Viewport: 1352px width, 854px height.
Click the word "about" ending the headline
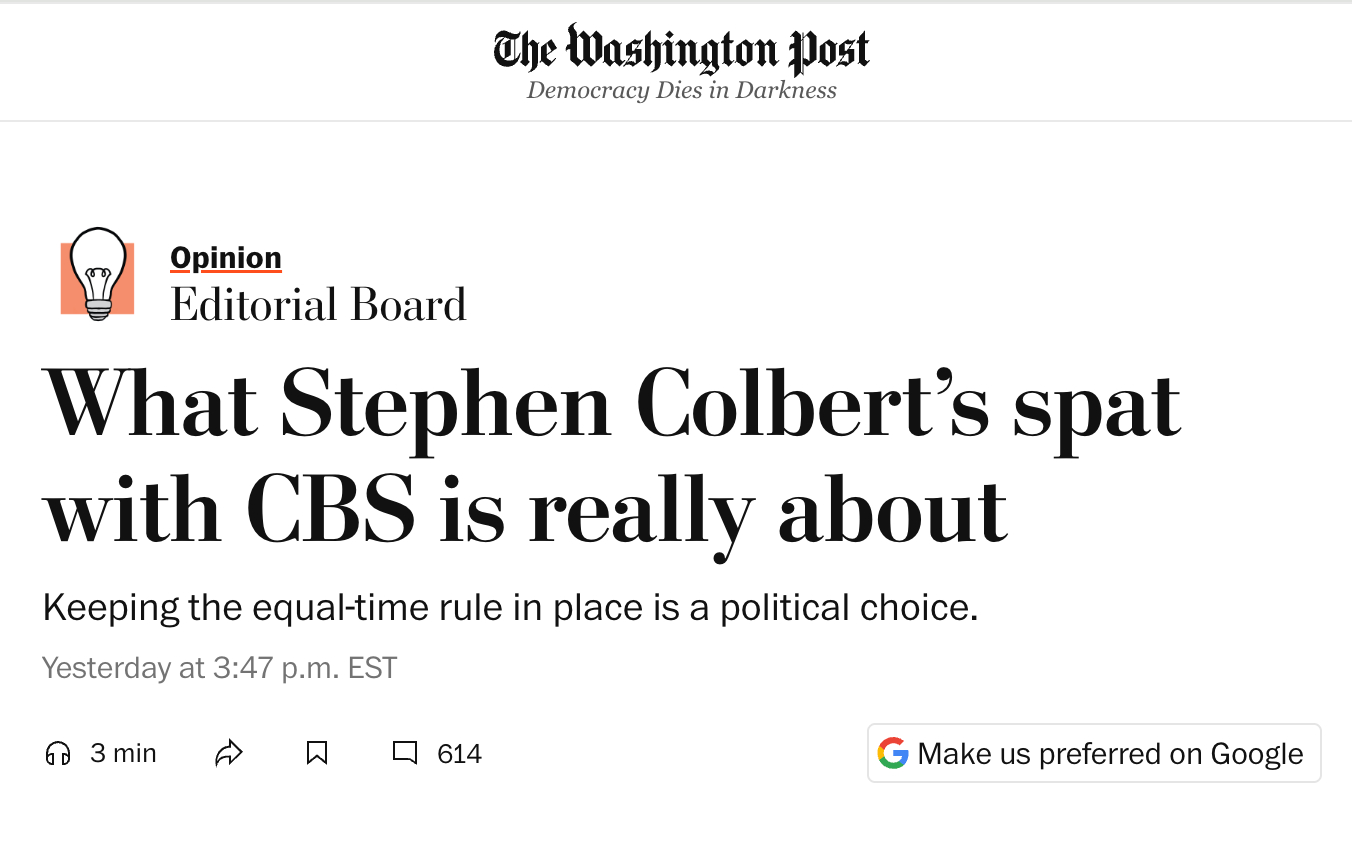891,510
